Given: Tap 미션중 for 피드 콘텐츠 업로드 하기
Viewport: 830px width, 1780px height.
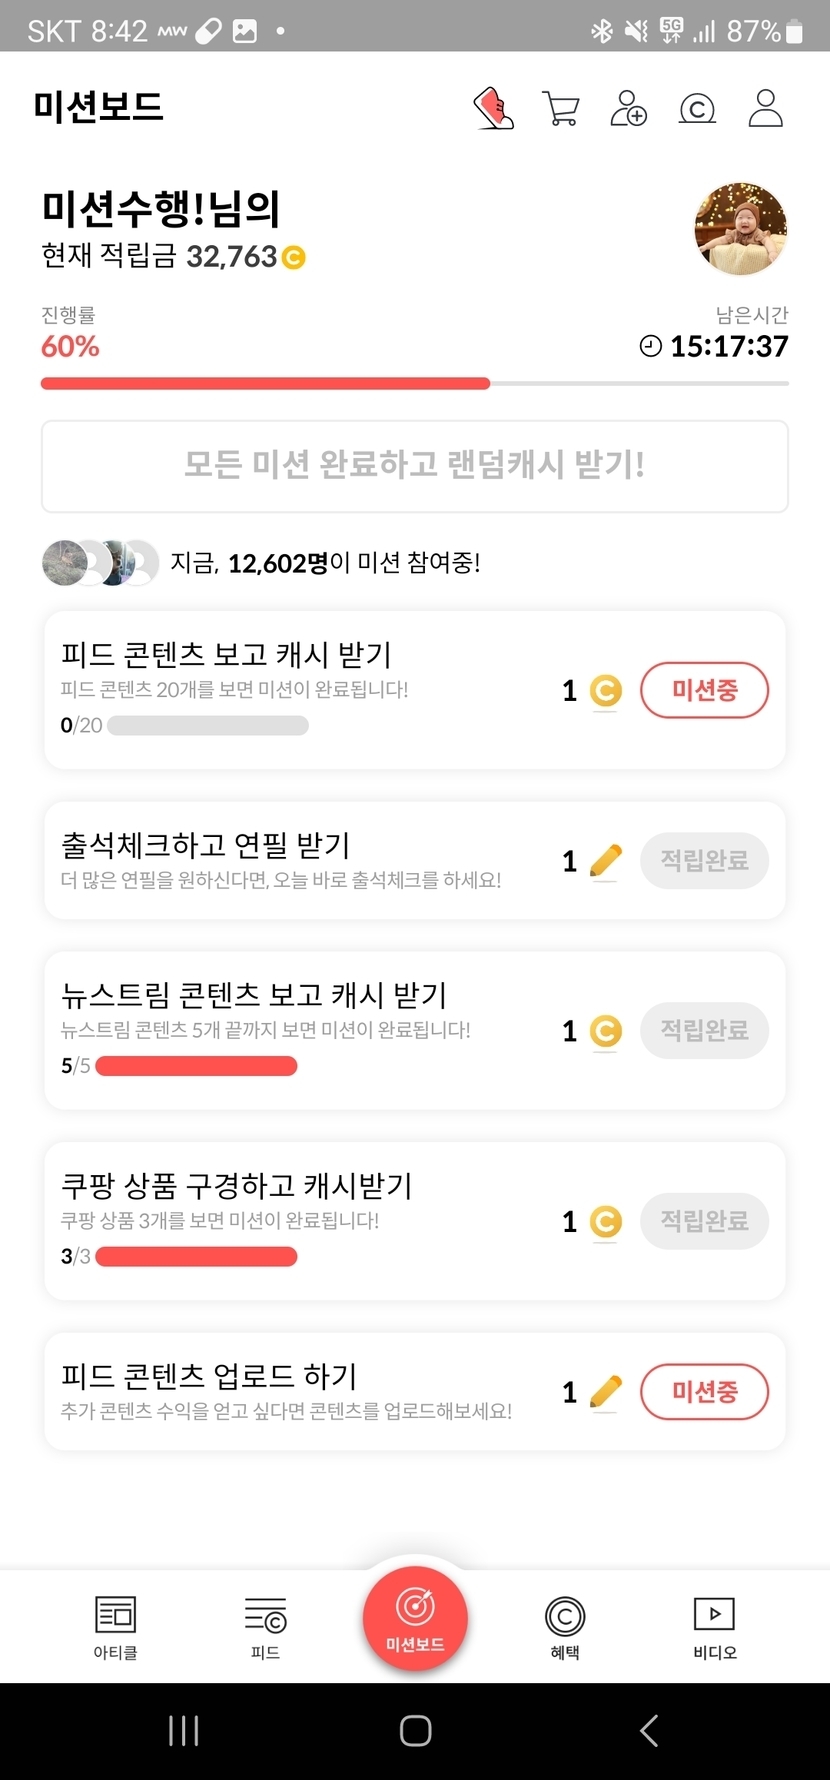Looking at the screenshot, I should pos(704,1392).
